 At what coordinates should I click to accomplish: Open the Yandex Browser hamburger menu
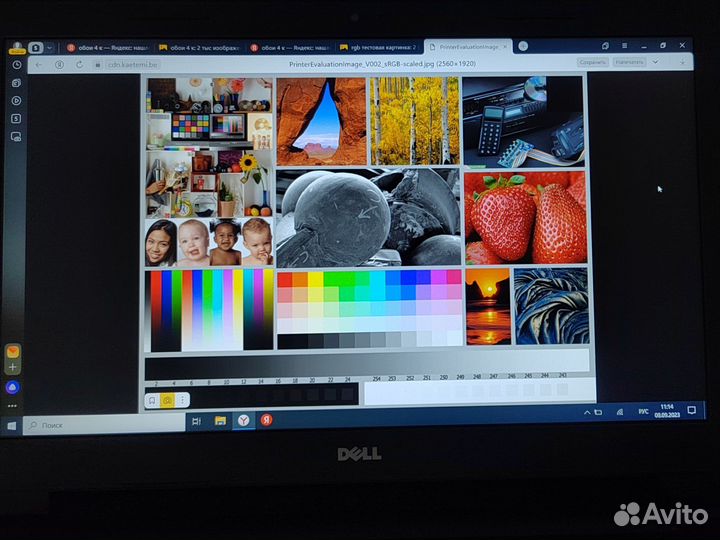point(624,45)
